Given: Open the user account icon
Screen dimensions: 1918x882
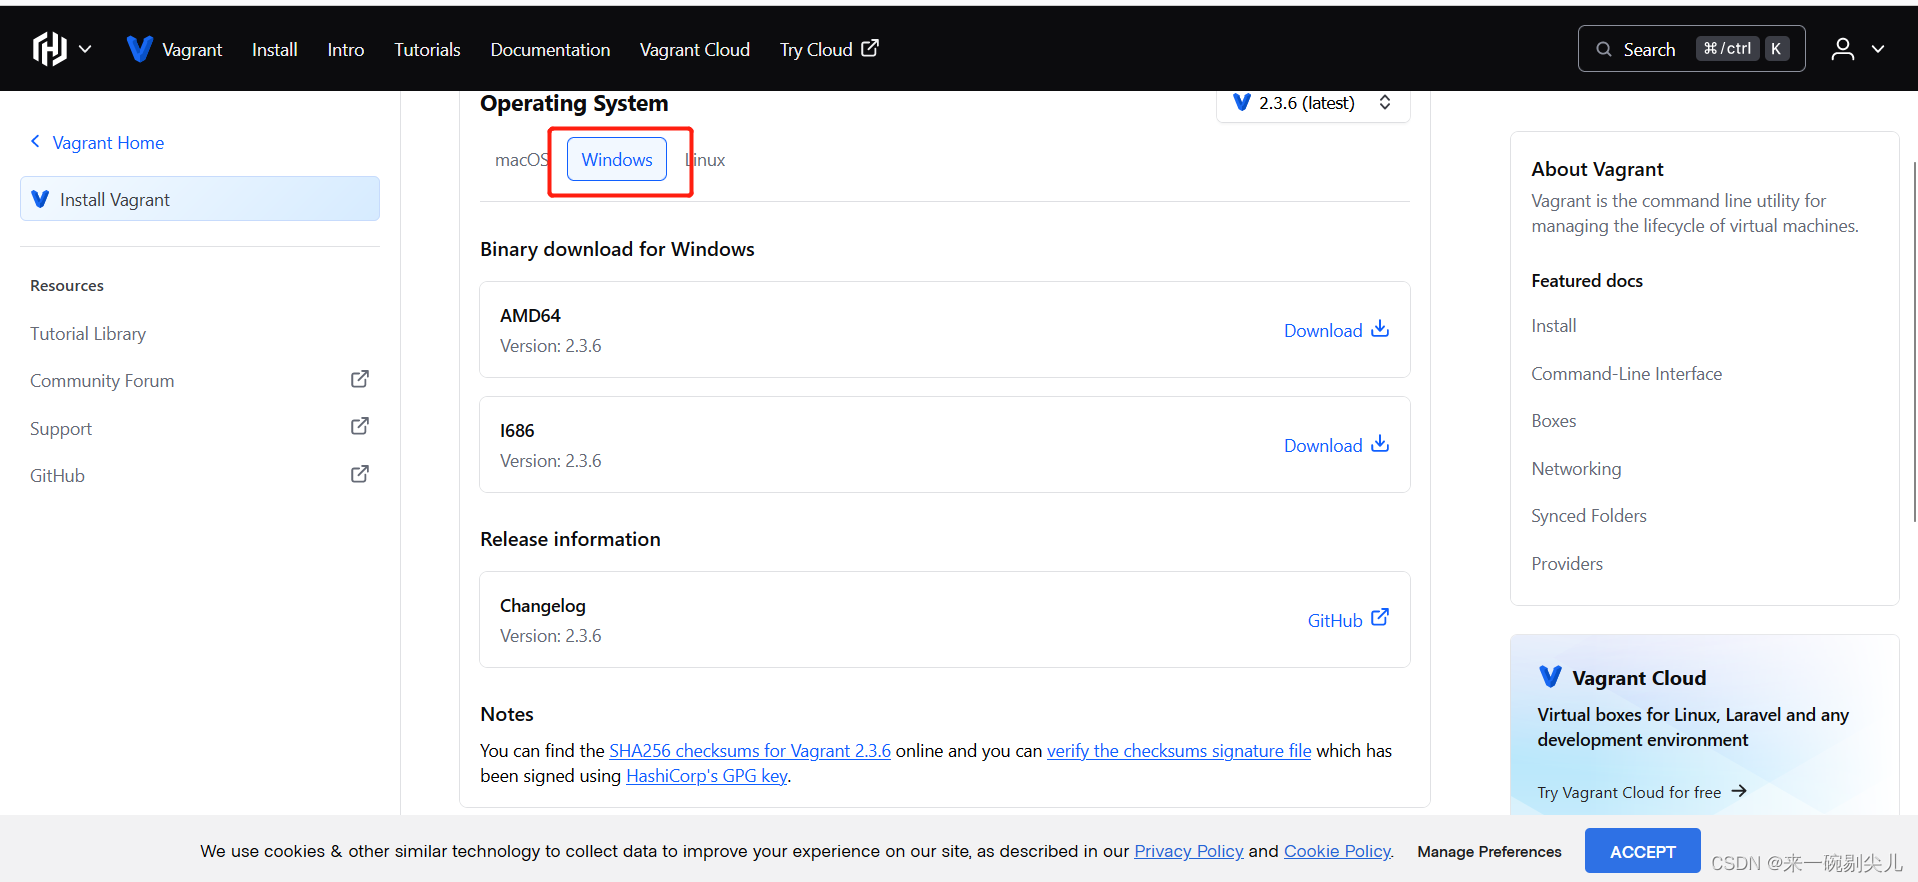Looking at the screenshot, I should tap(1843, 49).
